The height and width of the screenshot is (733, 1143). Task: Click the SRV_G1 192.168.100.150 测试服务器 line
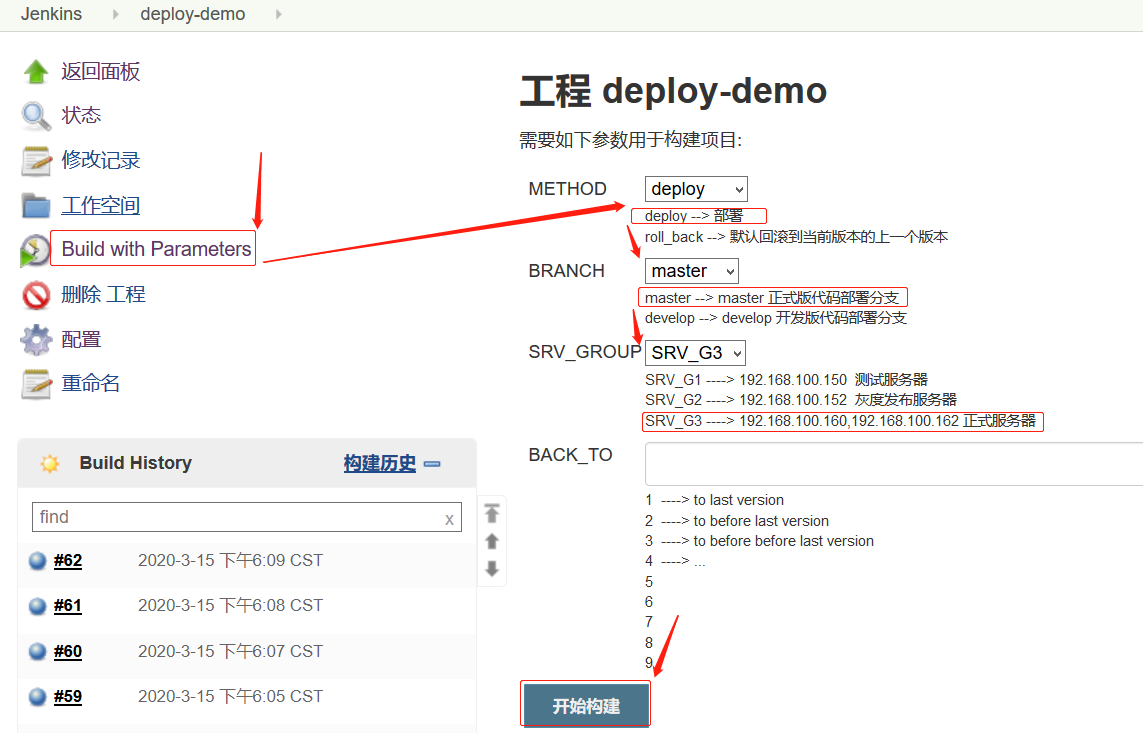pos(787,380)
